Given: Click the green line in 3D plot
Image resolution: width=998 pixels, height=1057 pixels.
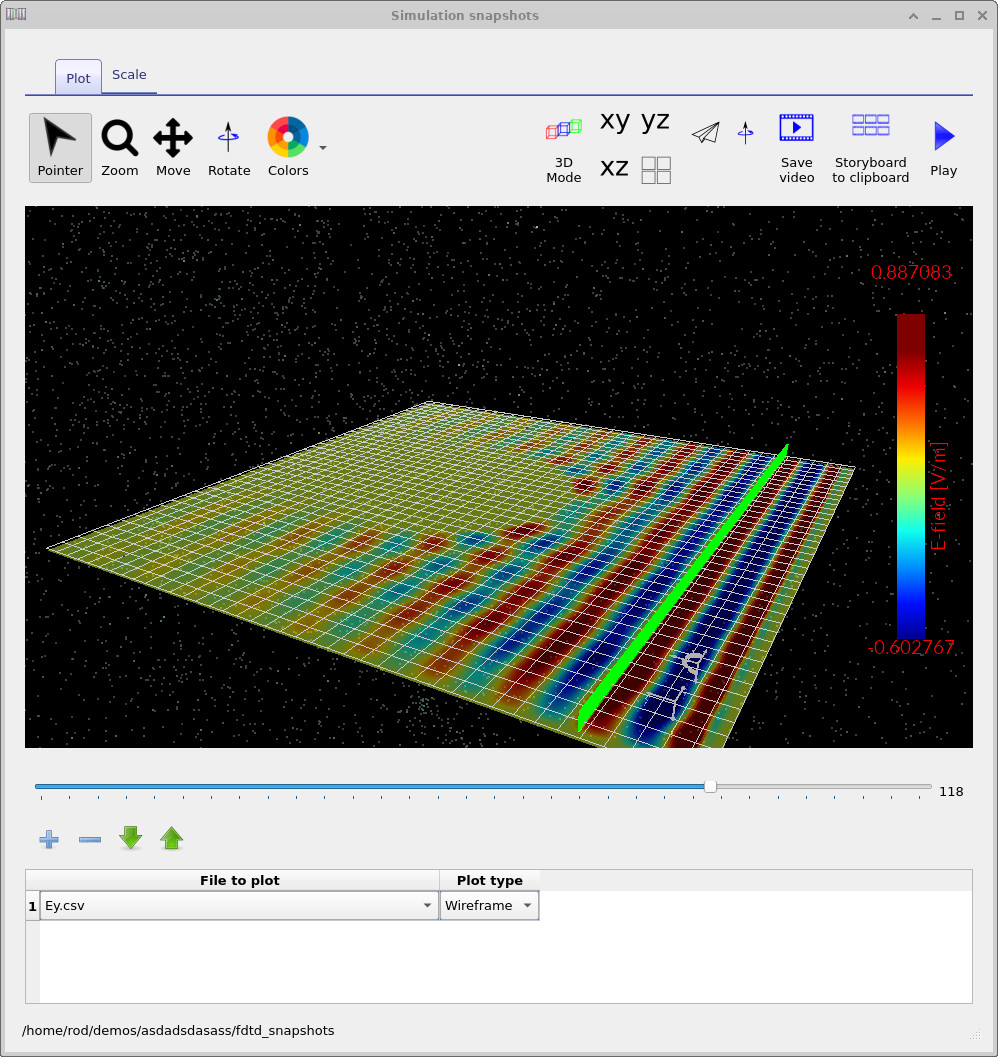Looking at the screenshot, I should [x=683, y=587].
